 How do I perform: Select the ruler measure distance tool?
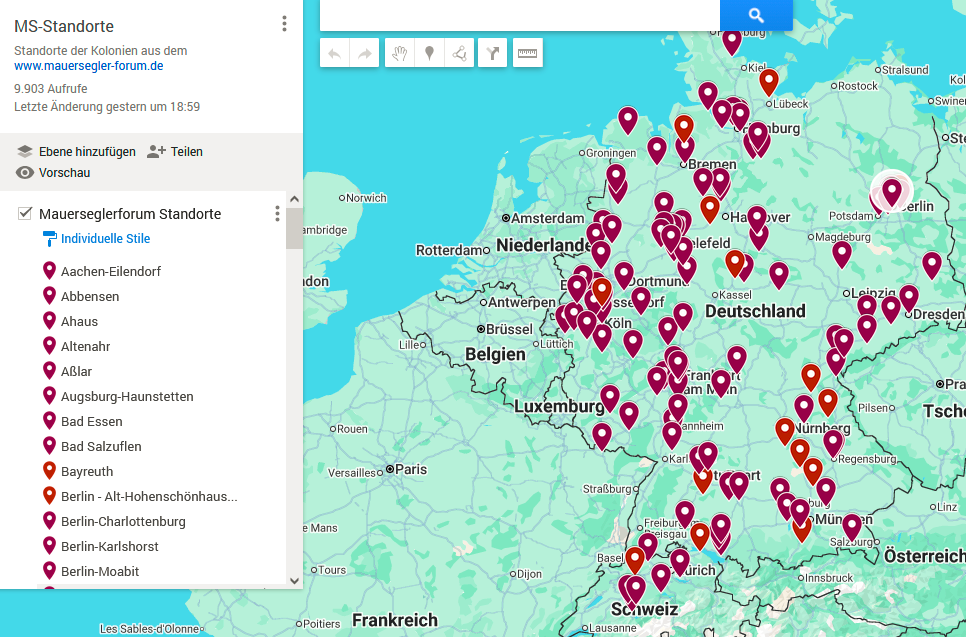coord(527,53)
